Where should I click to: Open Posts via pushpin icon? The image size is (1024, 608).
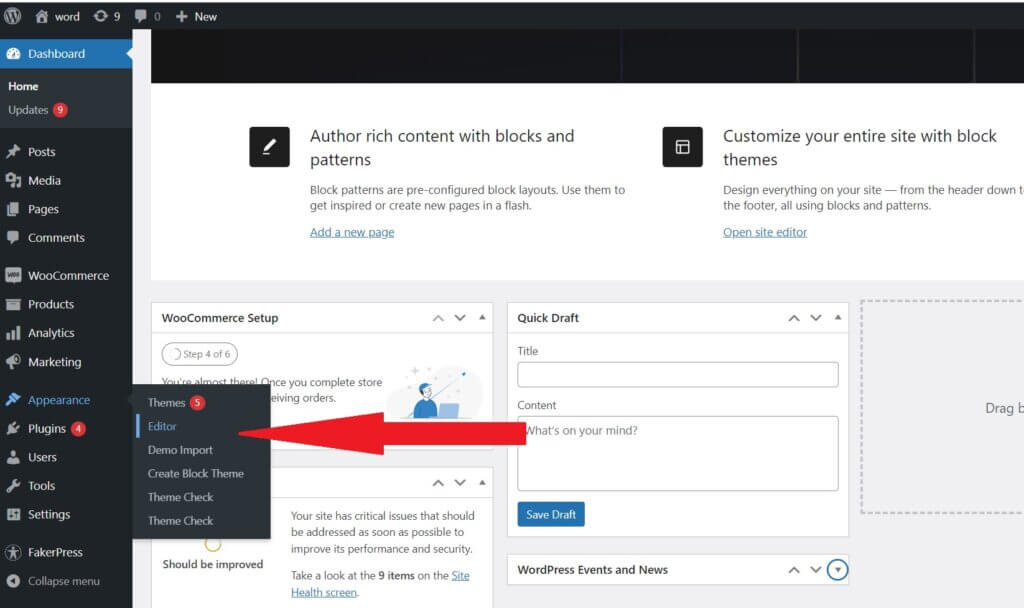point(13,152)
